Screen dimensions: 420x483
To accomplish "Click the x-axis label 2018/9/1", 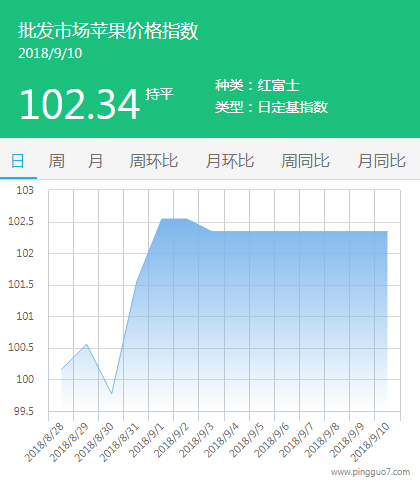I will point(147,440).
